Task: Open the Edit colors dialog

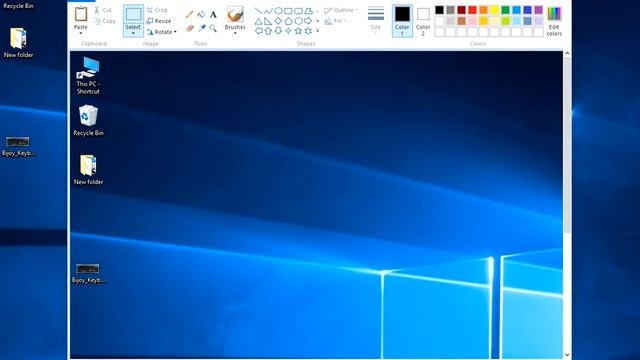Action: coord(554,22)
